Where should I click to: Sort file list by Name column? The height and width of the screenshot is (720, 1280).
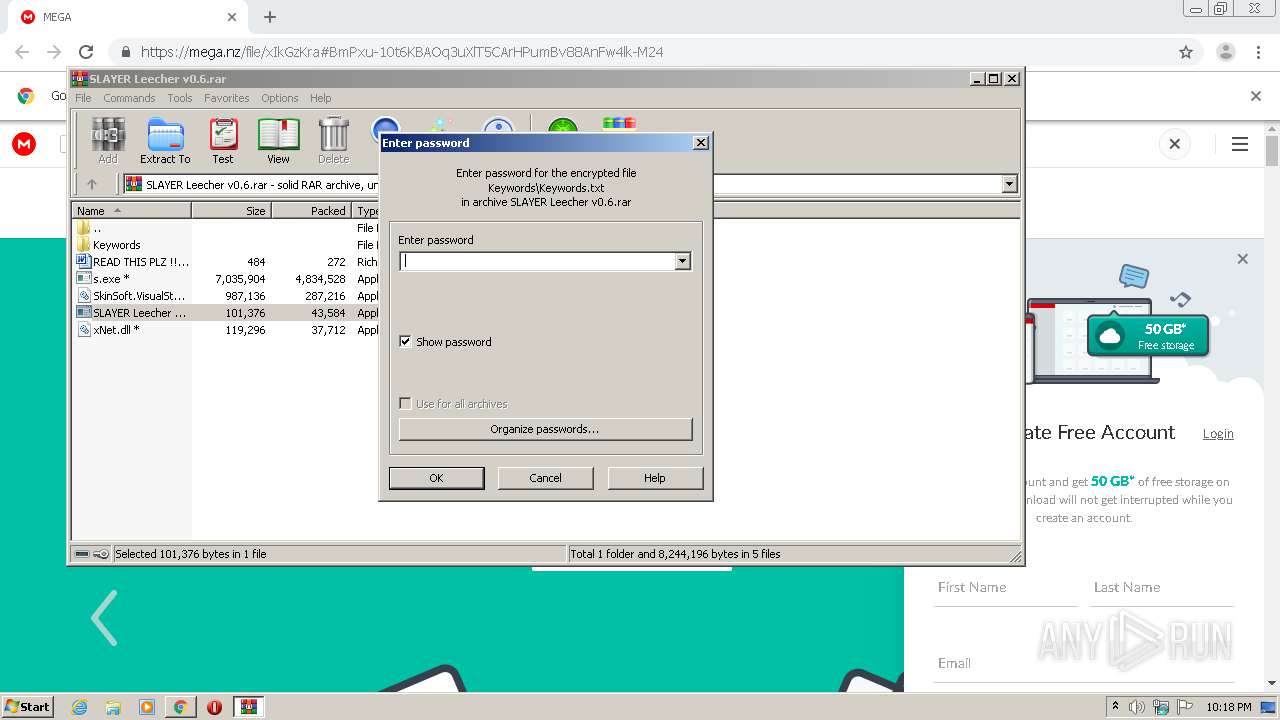tap(132, 211)
